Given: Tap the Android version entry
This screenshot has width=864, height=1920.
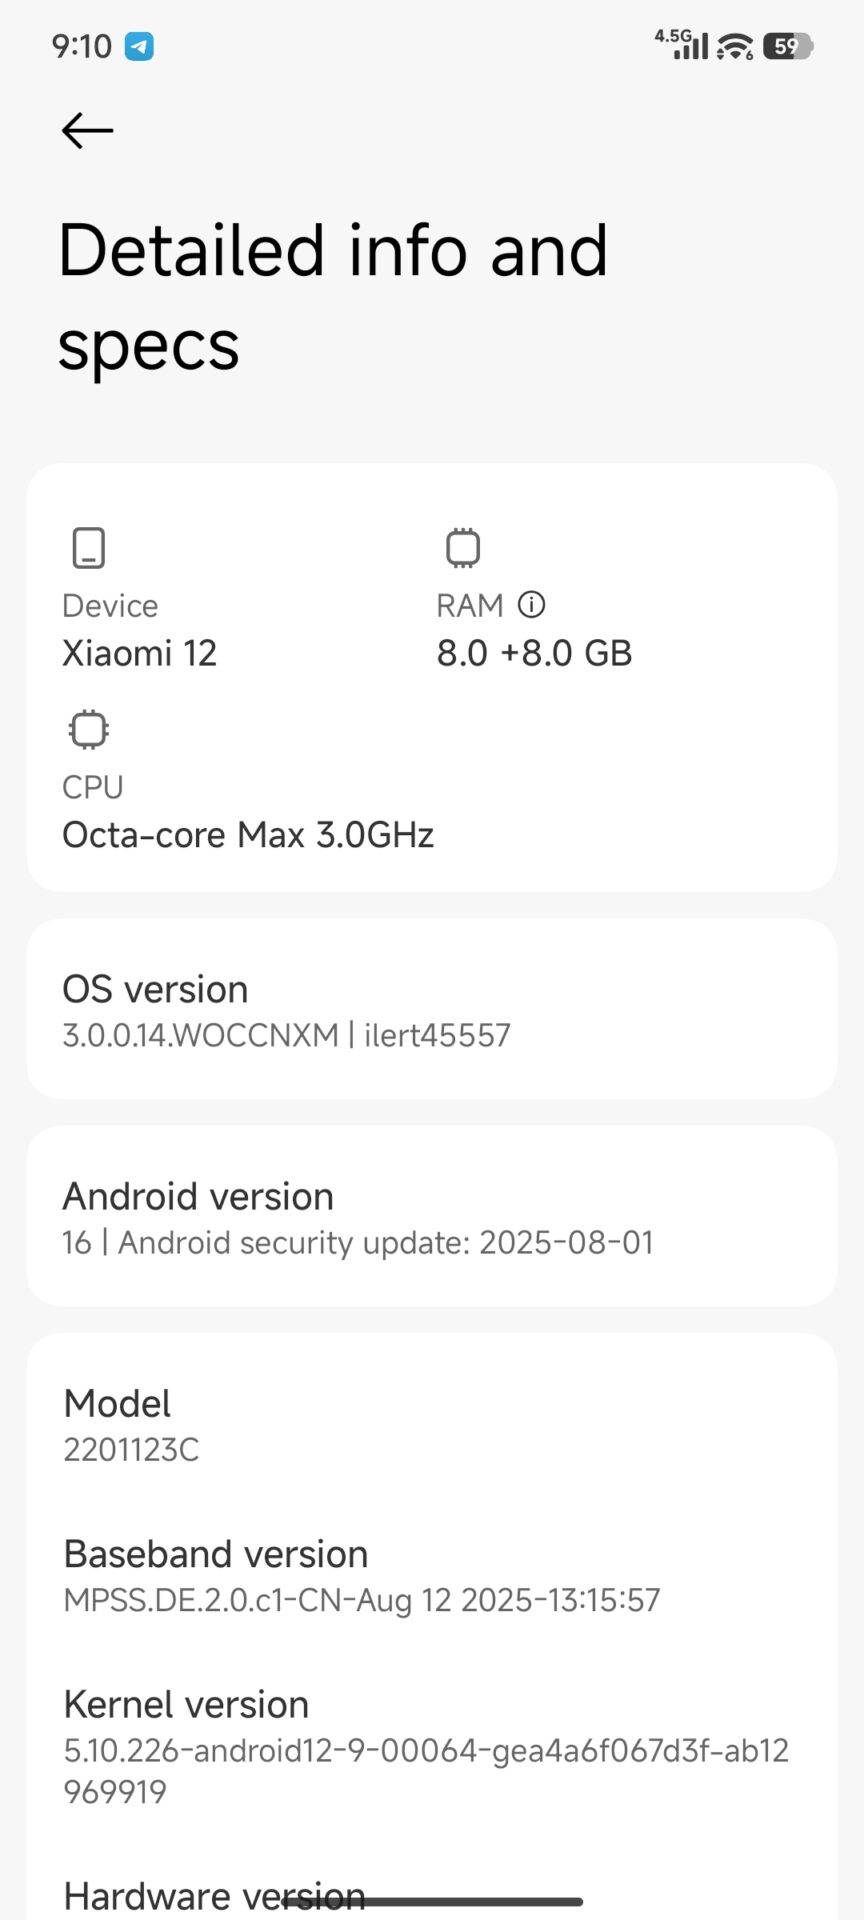Looking at the screenshot, I should coord(432,1216).
